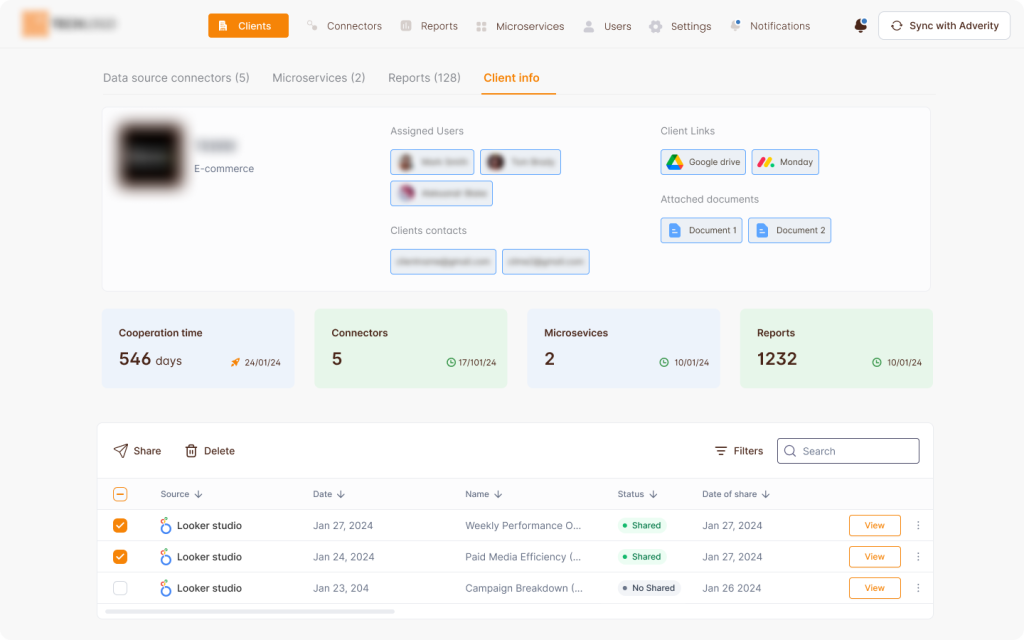Open Document 1 from attached documents

coord(701,230)
